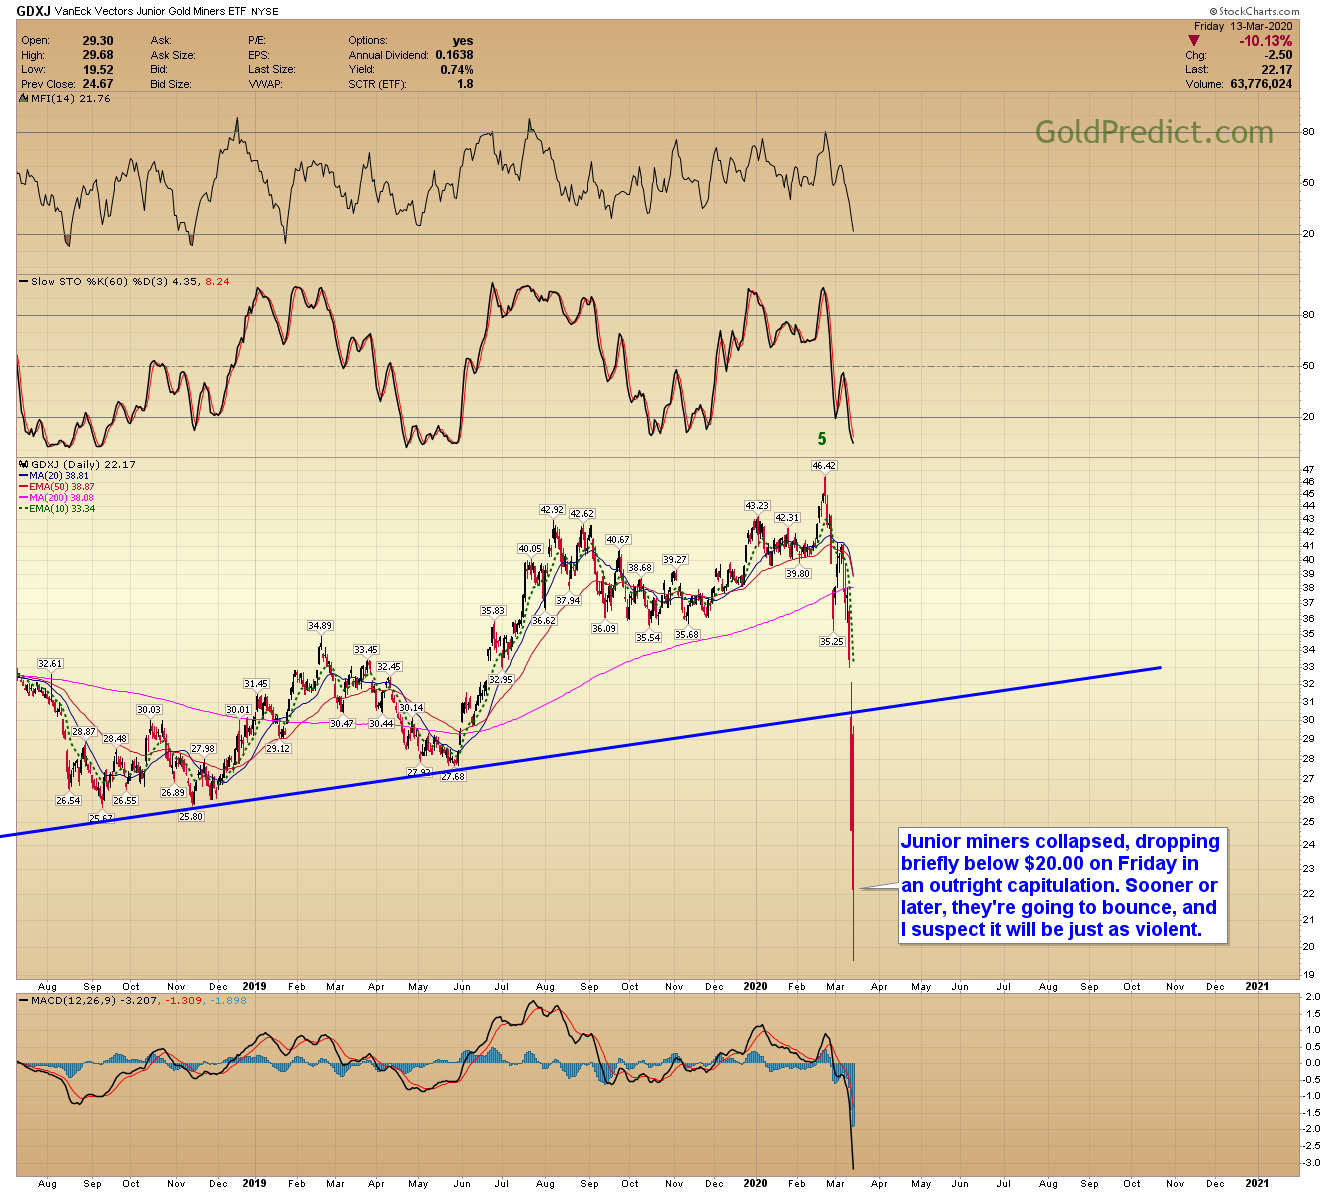Viewport: 1340px width, 1192px height.
Task: Click the Prev Close value 24.67
Action: (97, 84)
